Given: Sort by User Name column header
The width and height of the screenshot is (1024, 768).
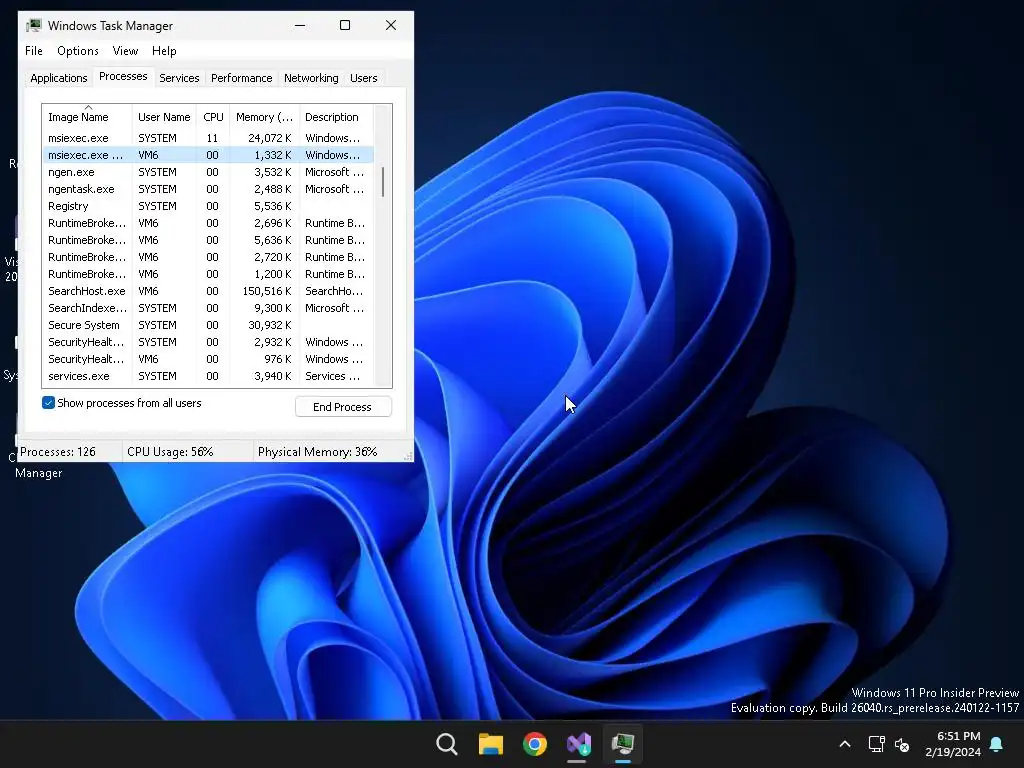Looking at the screenshot, I should [164, 117].
